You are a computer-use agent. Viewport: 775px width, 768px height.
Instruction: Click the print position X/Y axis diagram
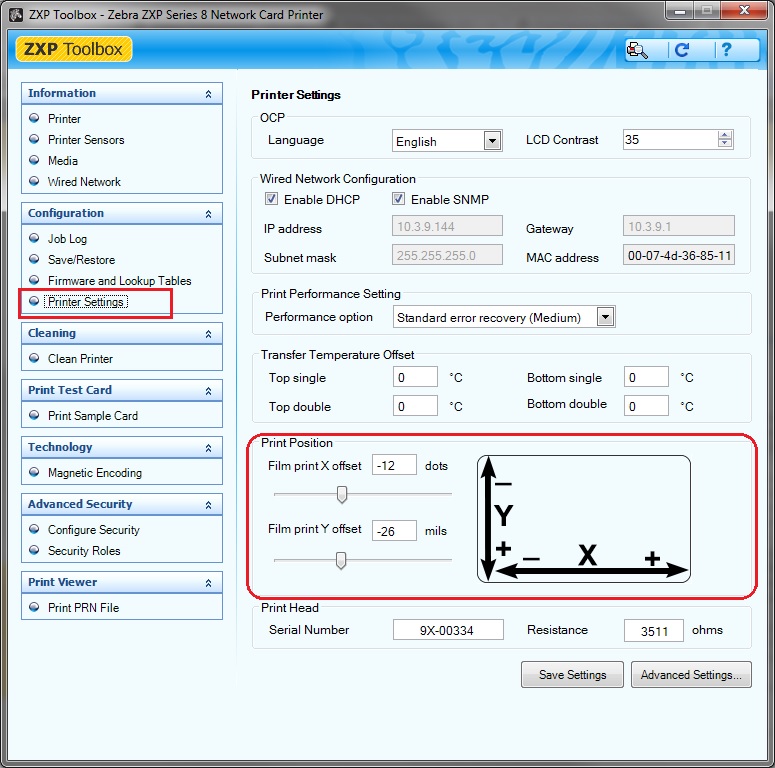coord(584,518)
